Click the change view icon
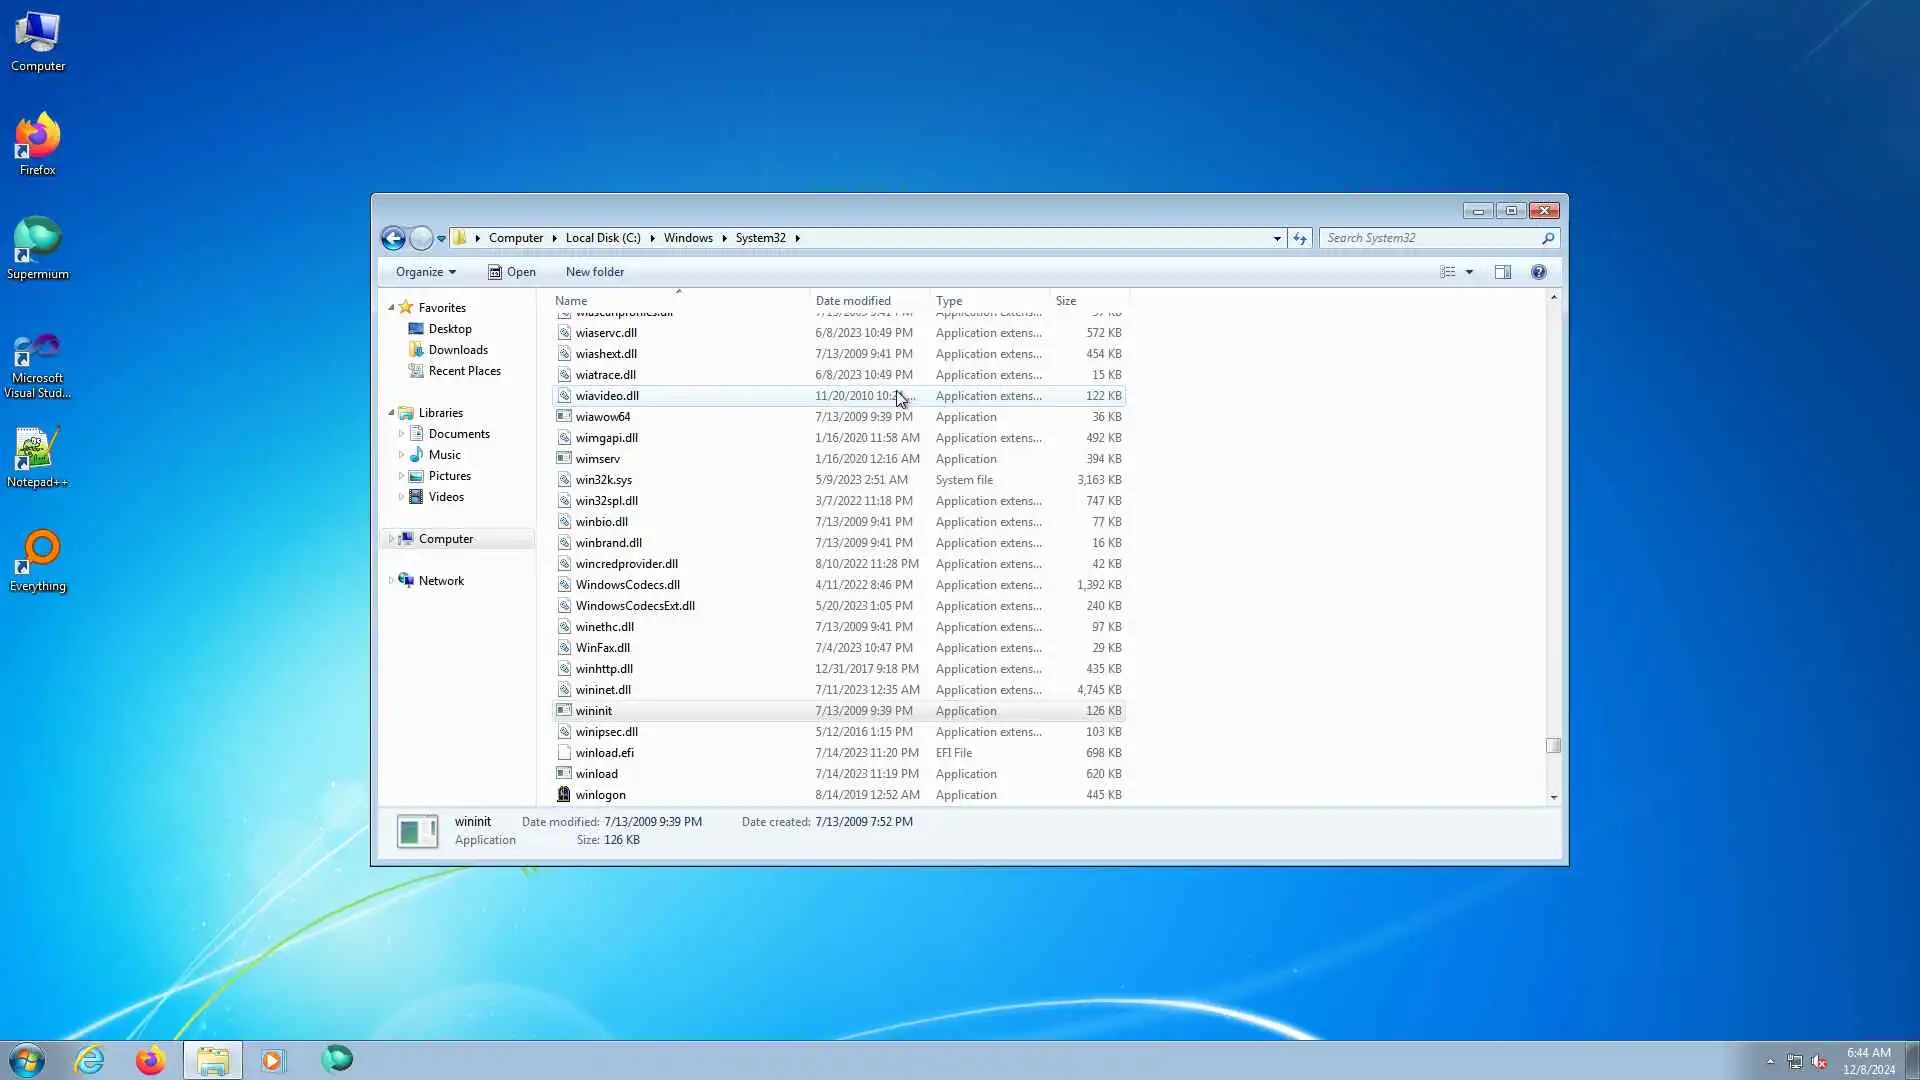Screen dimensions: 1920x1080 click(1447, 272)
